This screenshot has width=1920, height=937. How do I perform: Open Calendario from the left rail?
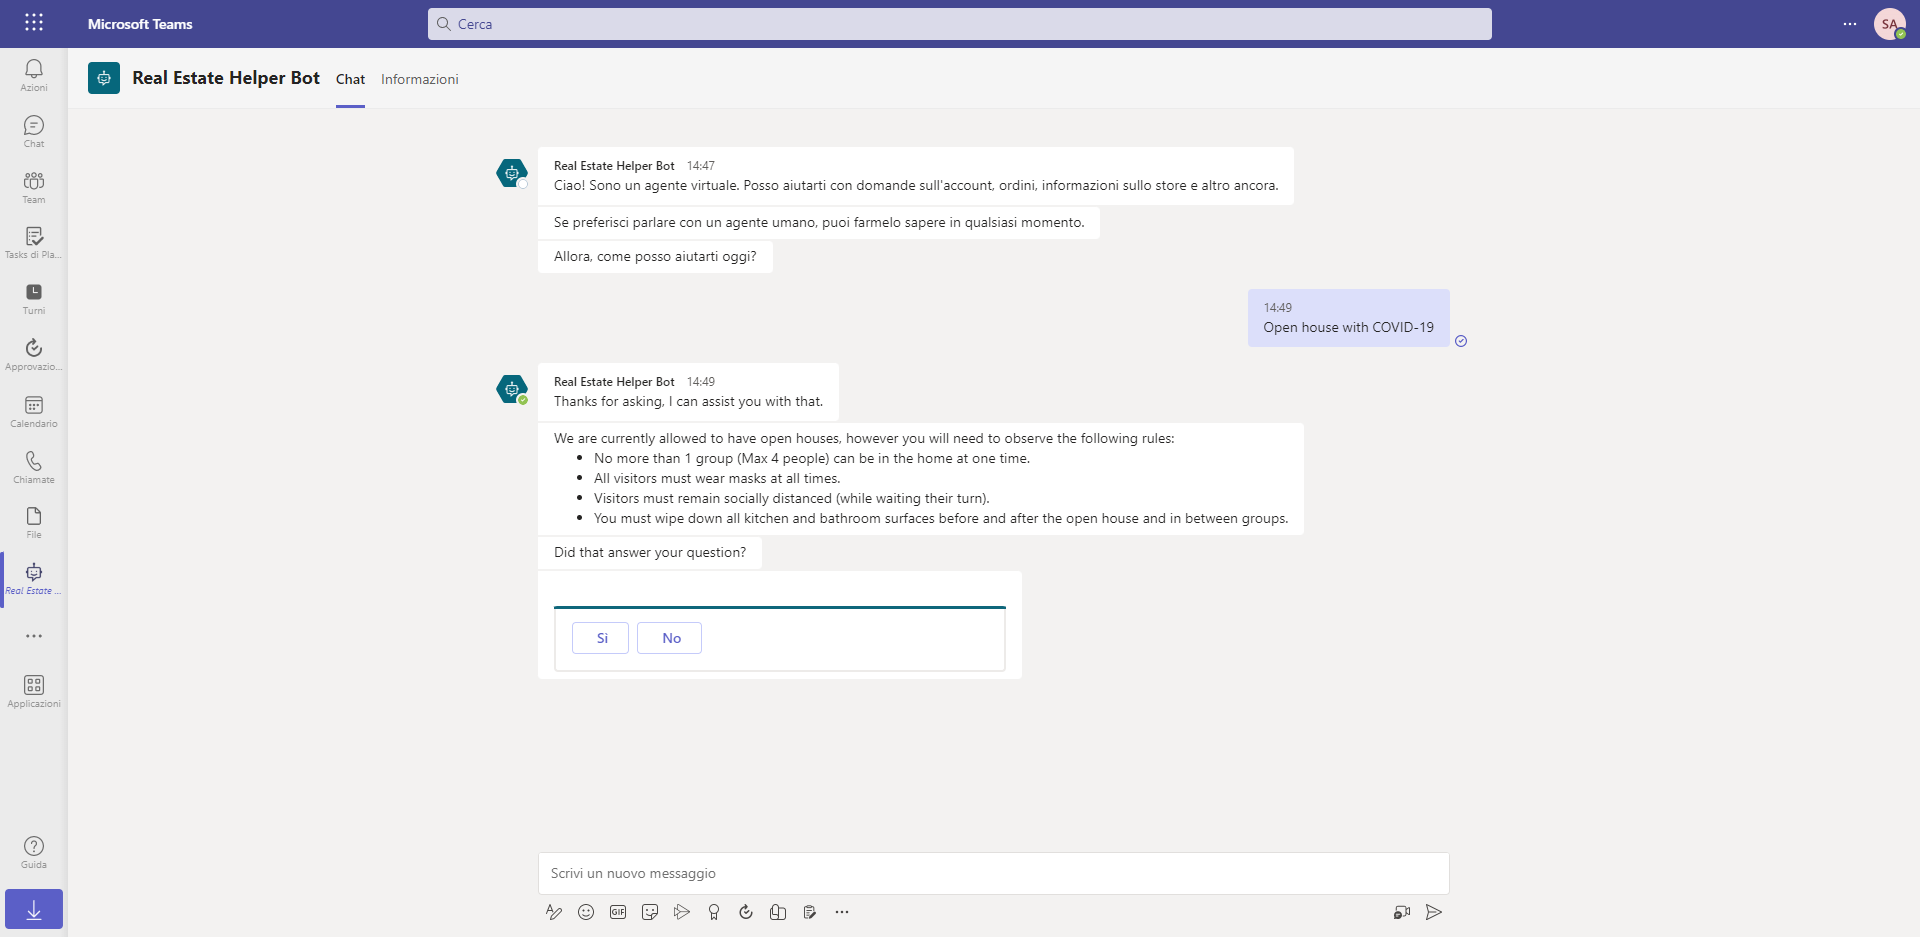(33, 410)
